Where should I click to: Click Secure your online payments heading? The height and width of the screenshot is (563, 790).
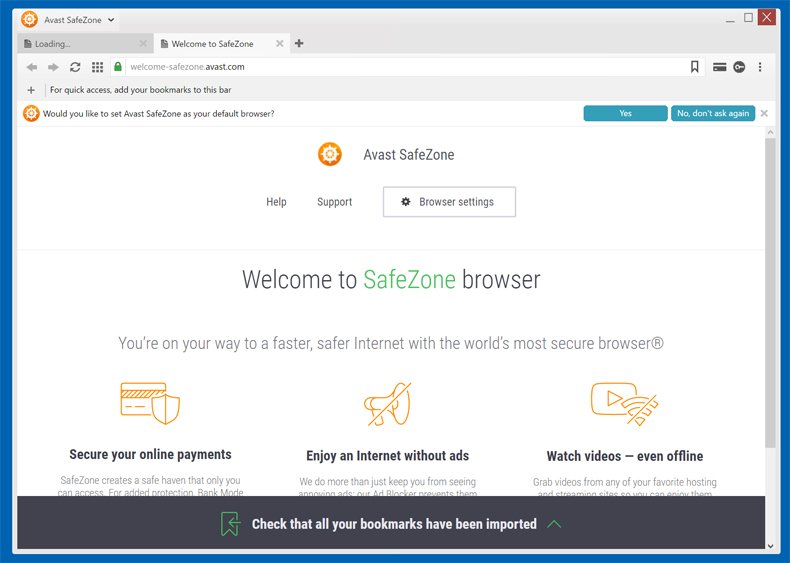150,455
